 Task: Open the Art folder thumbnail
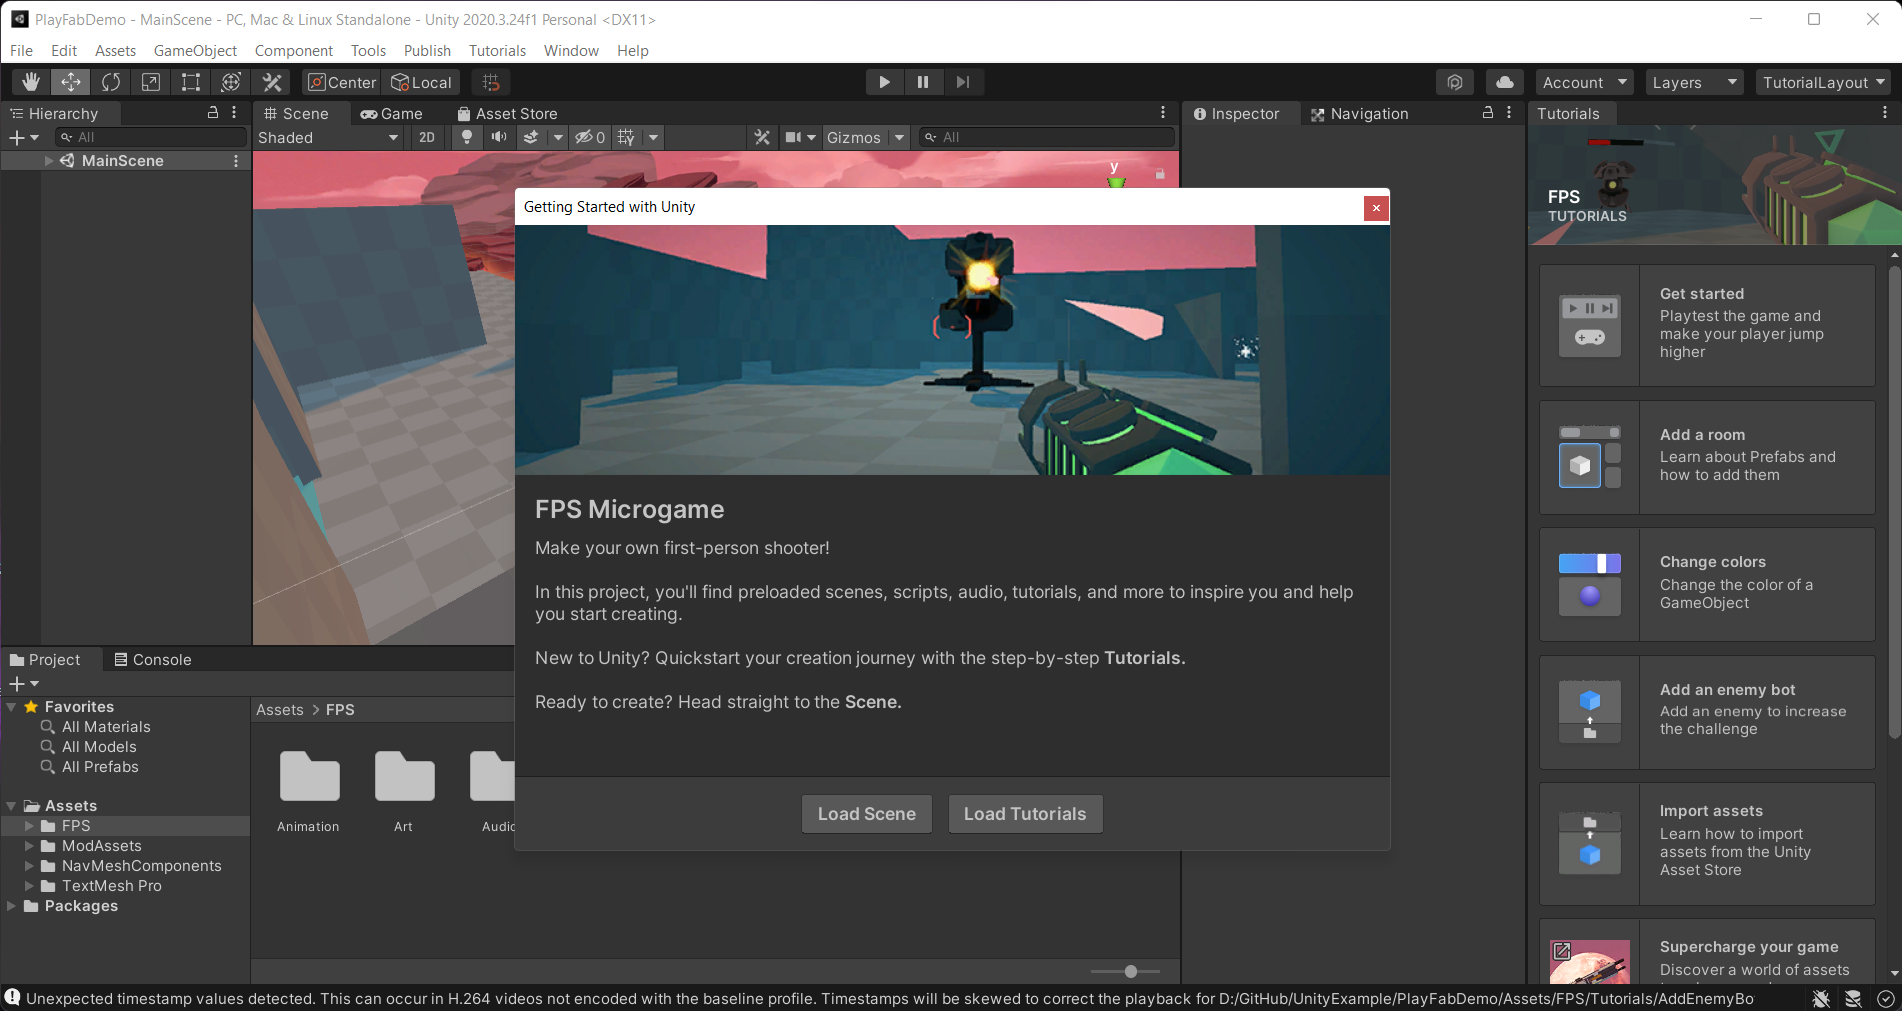(404, 777)
